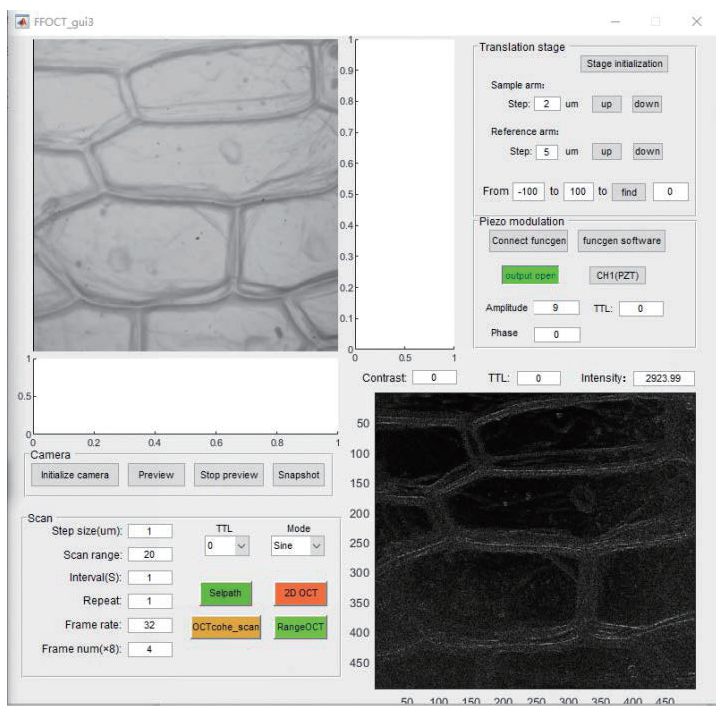Toggle the CH1(PZT) channel button
725x715 pixels.
(x=617, y=275)
